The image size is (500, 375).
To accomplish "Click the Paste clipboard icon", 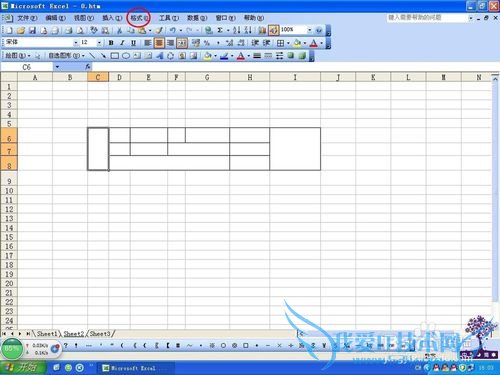I will [142, 30].
